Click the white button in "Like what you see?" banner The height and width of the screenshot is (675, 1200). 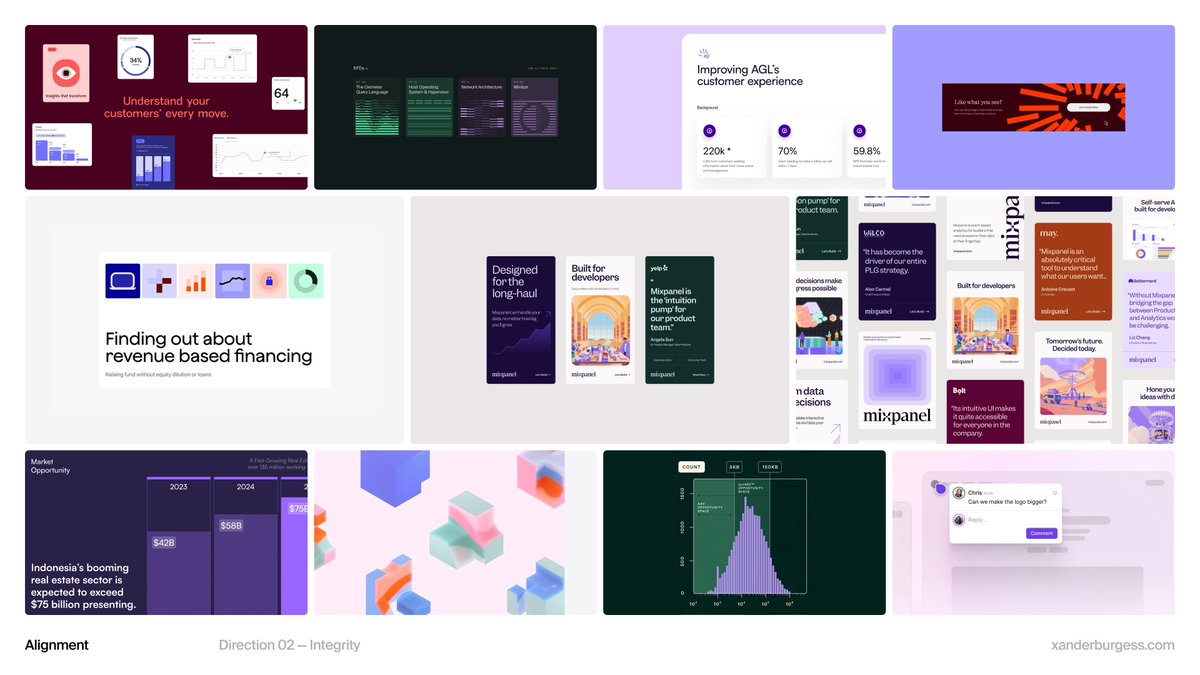[x=1088, y=106]
